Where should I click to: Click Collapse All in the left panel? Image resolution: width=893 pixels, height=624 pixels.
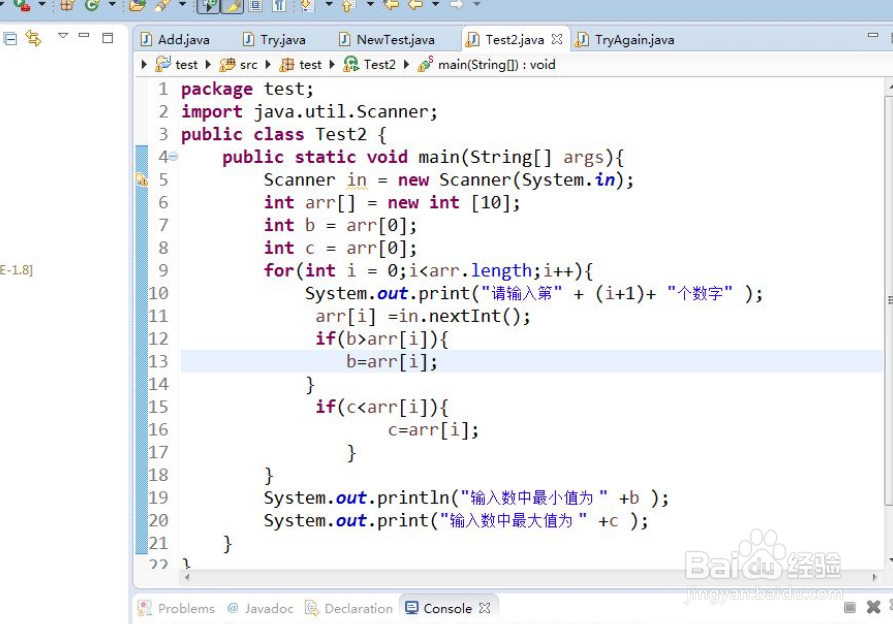(10, 39)
